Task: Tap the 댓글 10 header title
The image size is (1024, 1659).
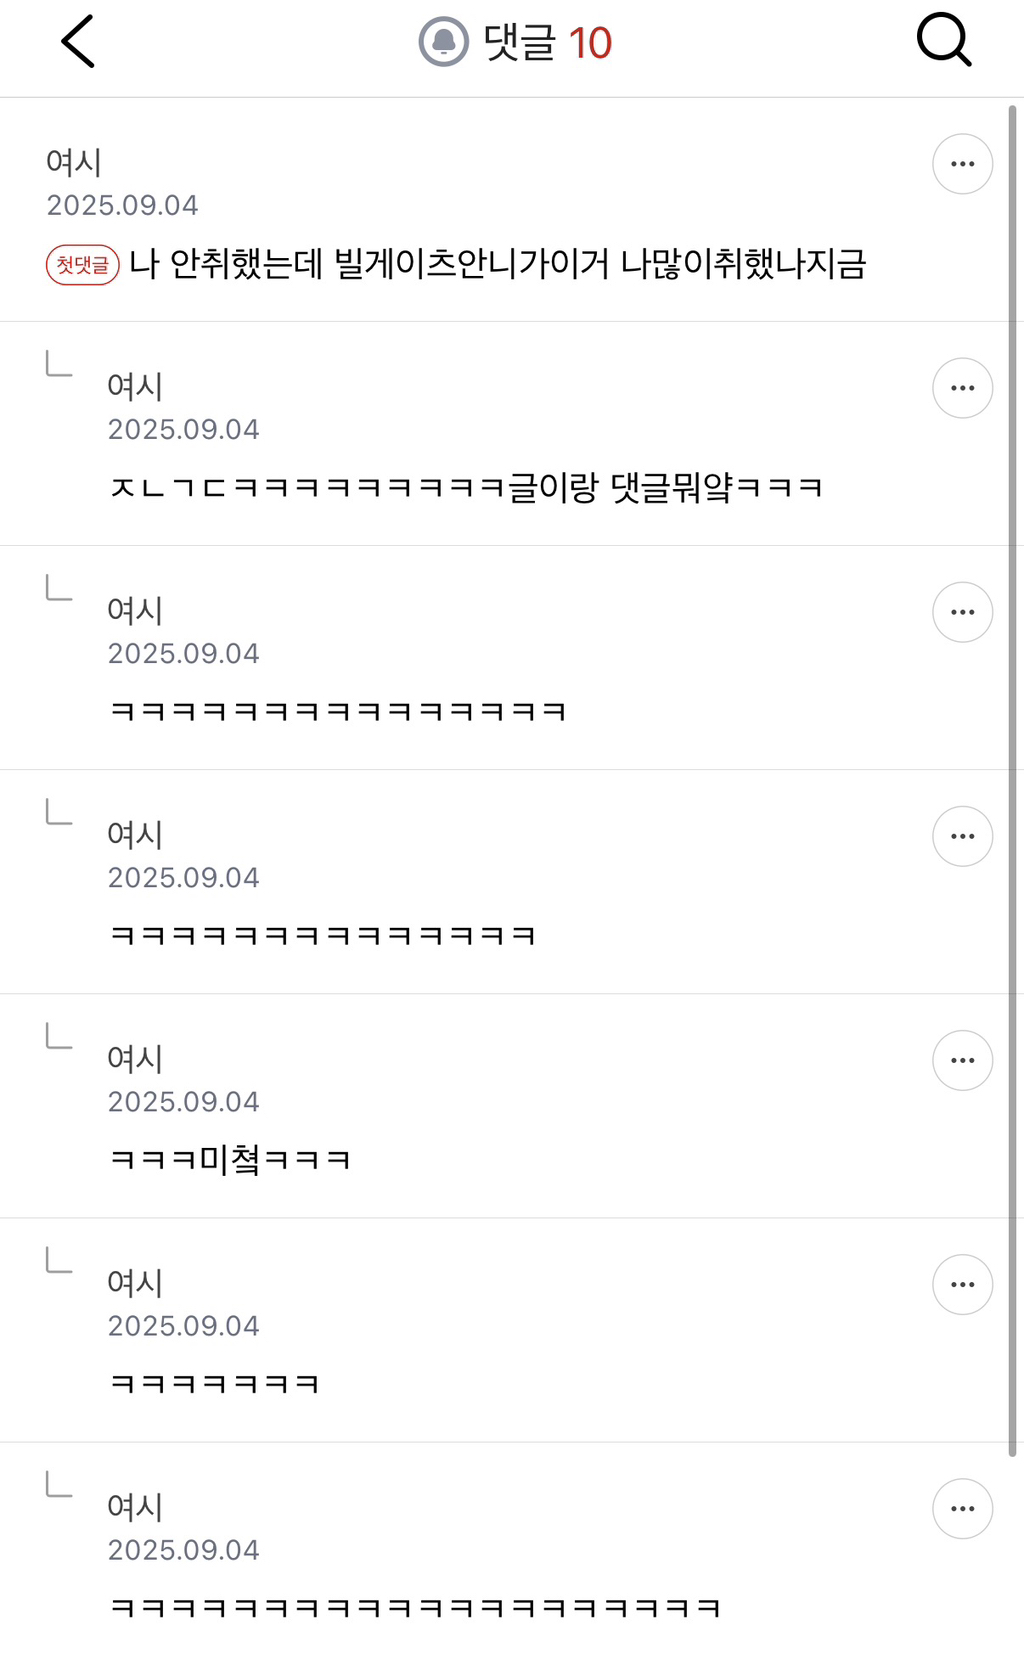Action: 547,43
